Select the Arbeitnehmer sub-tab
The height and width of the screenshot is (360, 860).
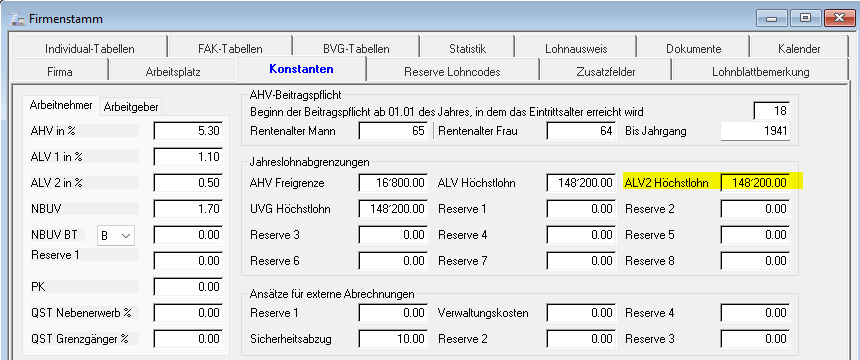click(61, 105)
